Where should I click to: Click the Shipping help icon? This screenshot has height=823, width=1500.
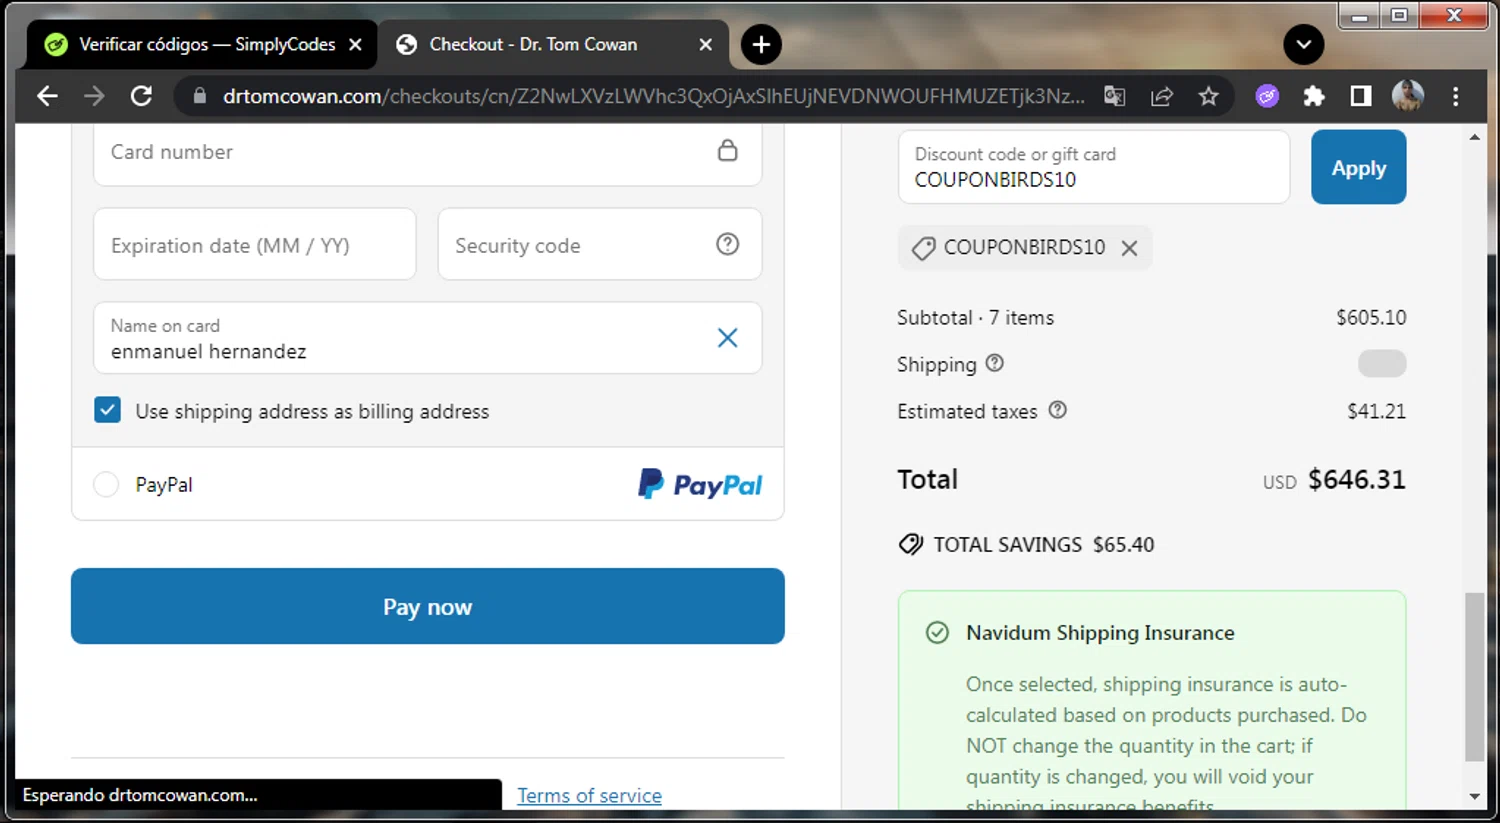pos(994,363)
